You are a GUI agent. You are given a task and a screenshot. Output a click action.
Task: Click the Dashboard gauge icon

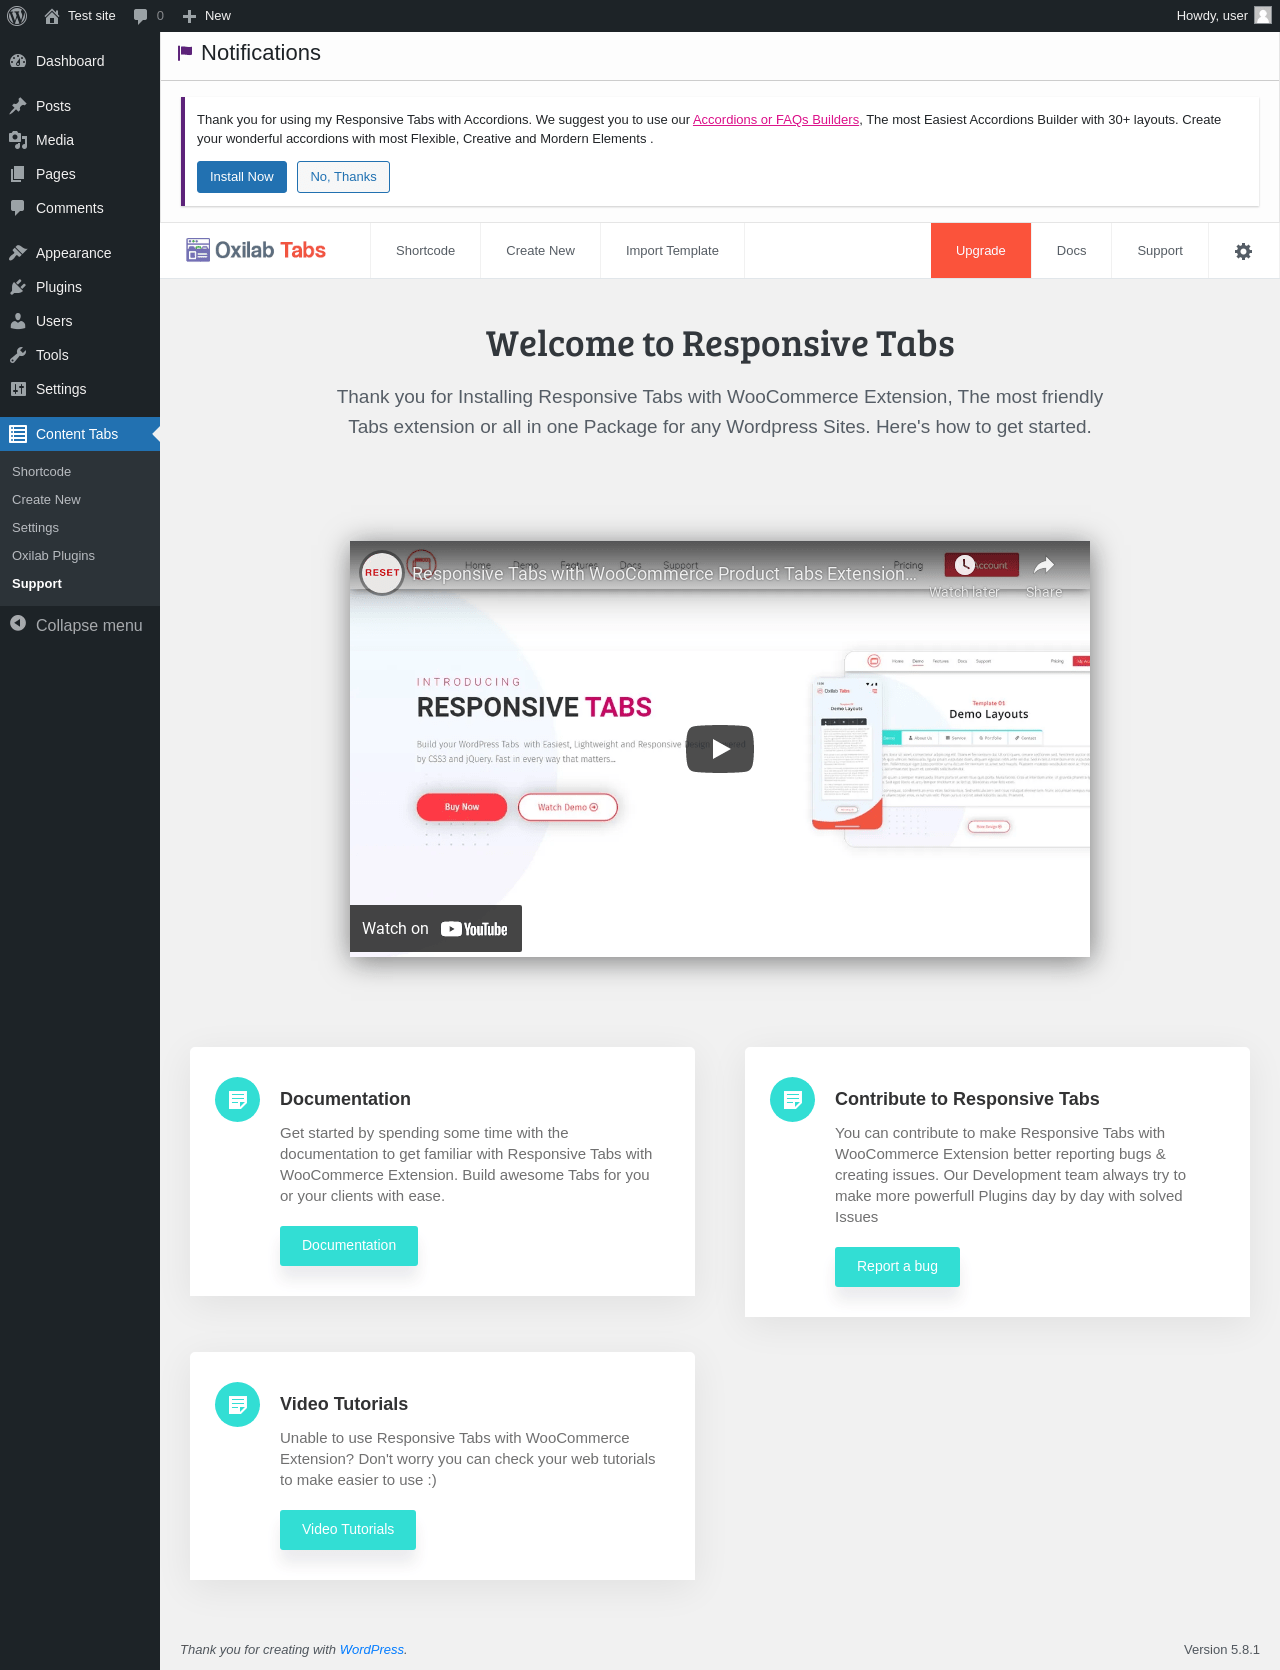tap(18, 61)
